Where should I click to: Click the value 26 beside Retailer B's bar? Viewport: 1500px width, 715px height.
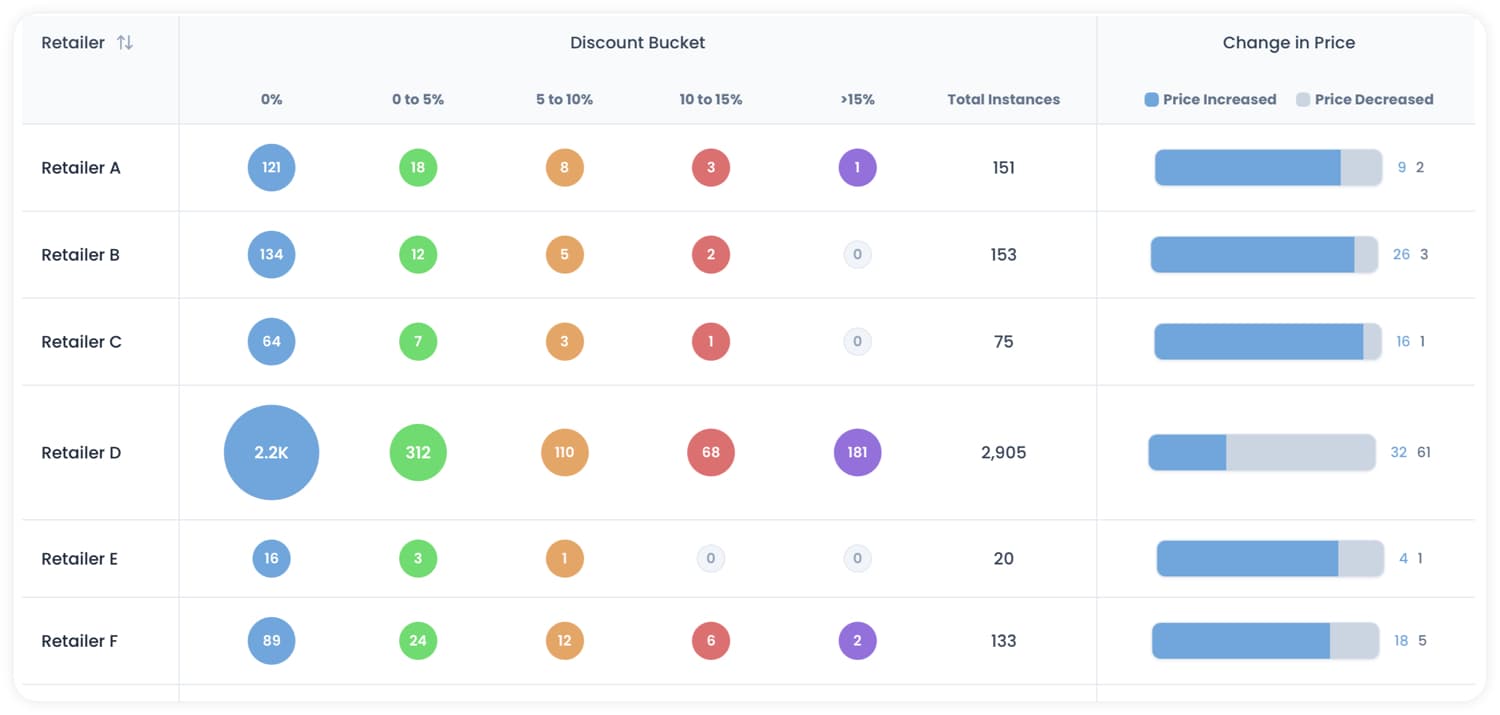pos(1402,254)
